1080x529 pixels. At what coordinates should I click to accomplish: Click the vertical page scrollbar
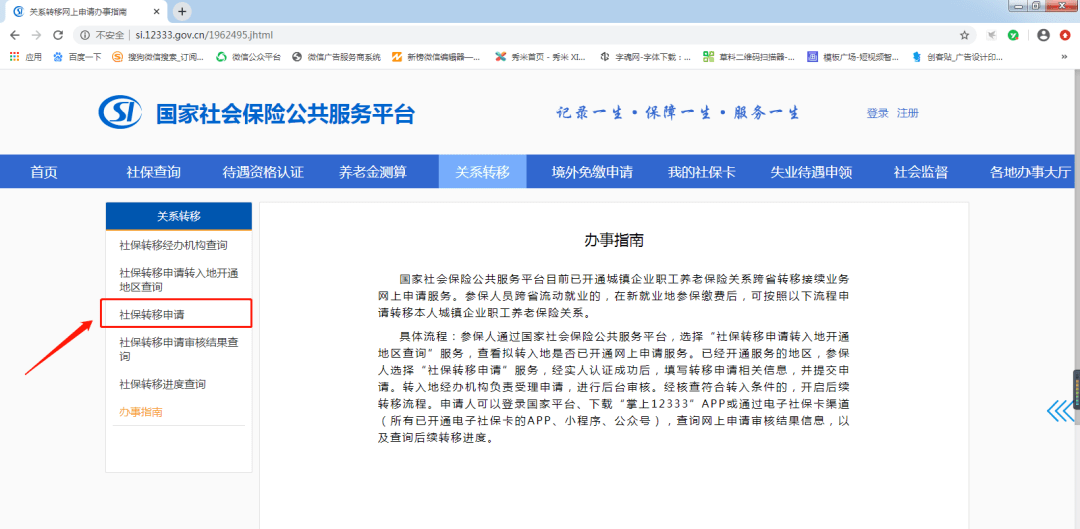coord(1075,276)
